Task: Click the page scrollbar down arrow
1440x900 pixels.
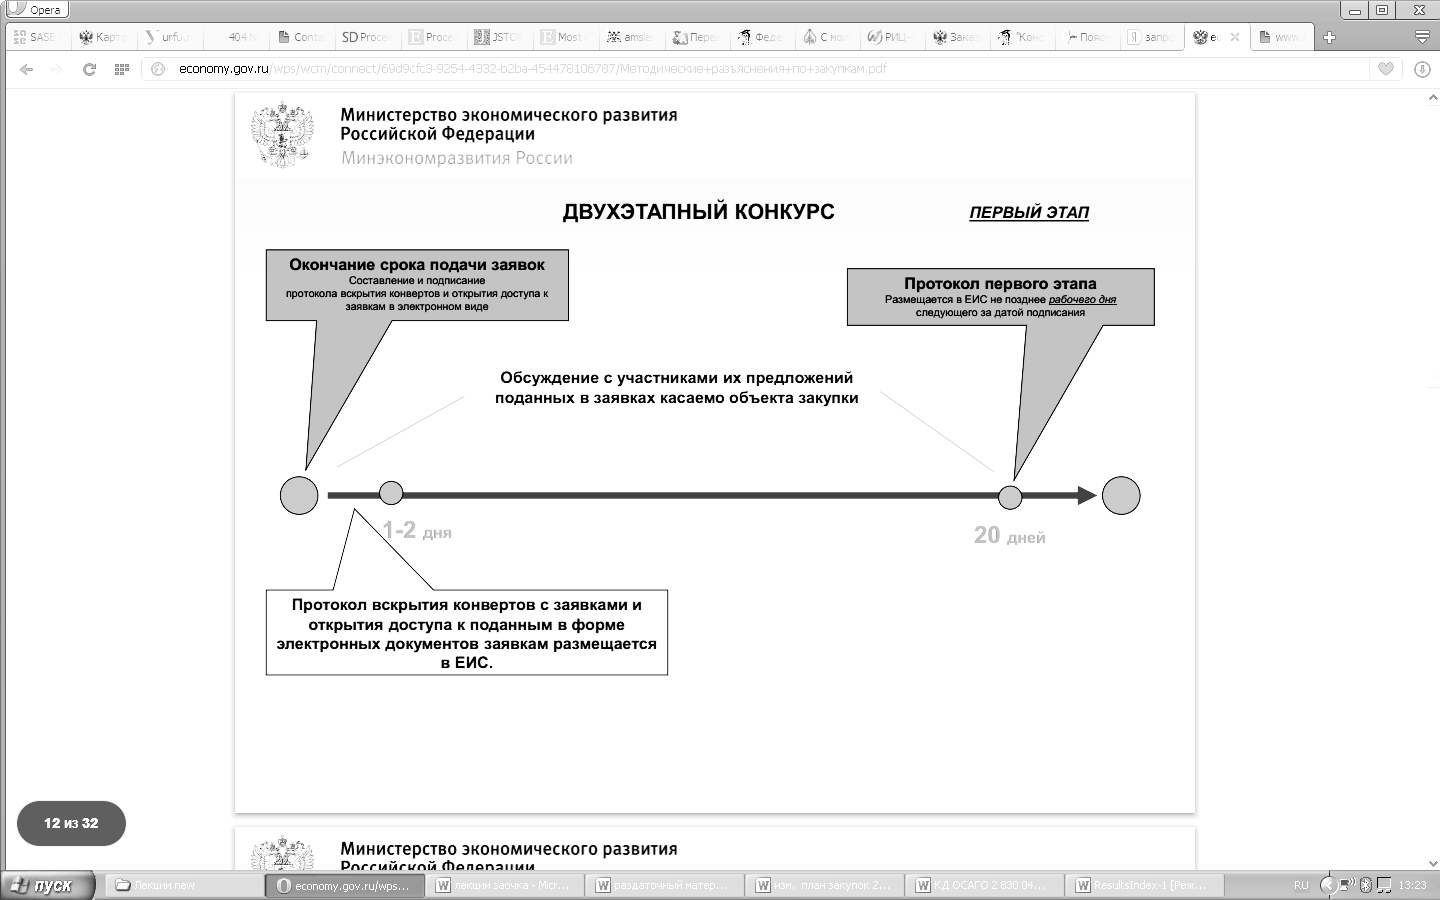Action: [1431, 863]
